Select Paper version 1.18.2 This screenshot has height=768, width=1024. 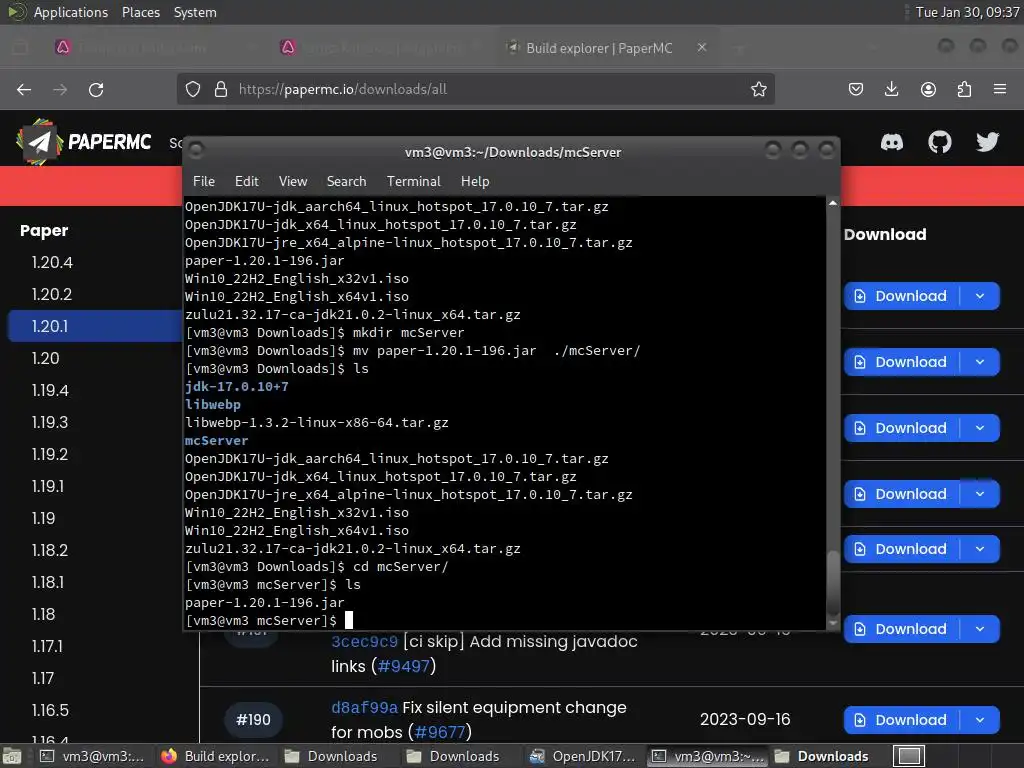point(50,551)
